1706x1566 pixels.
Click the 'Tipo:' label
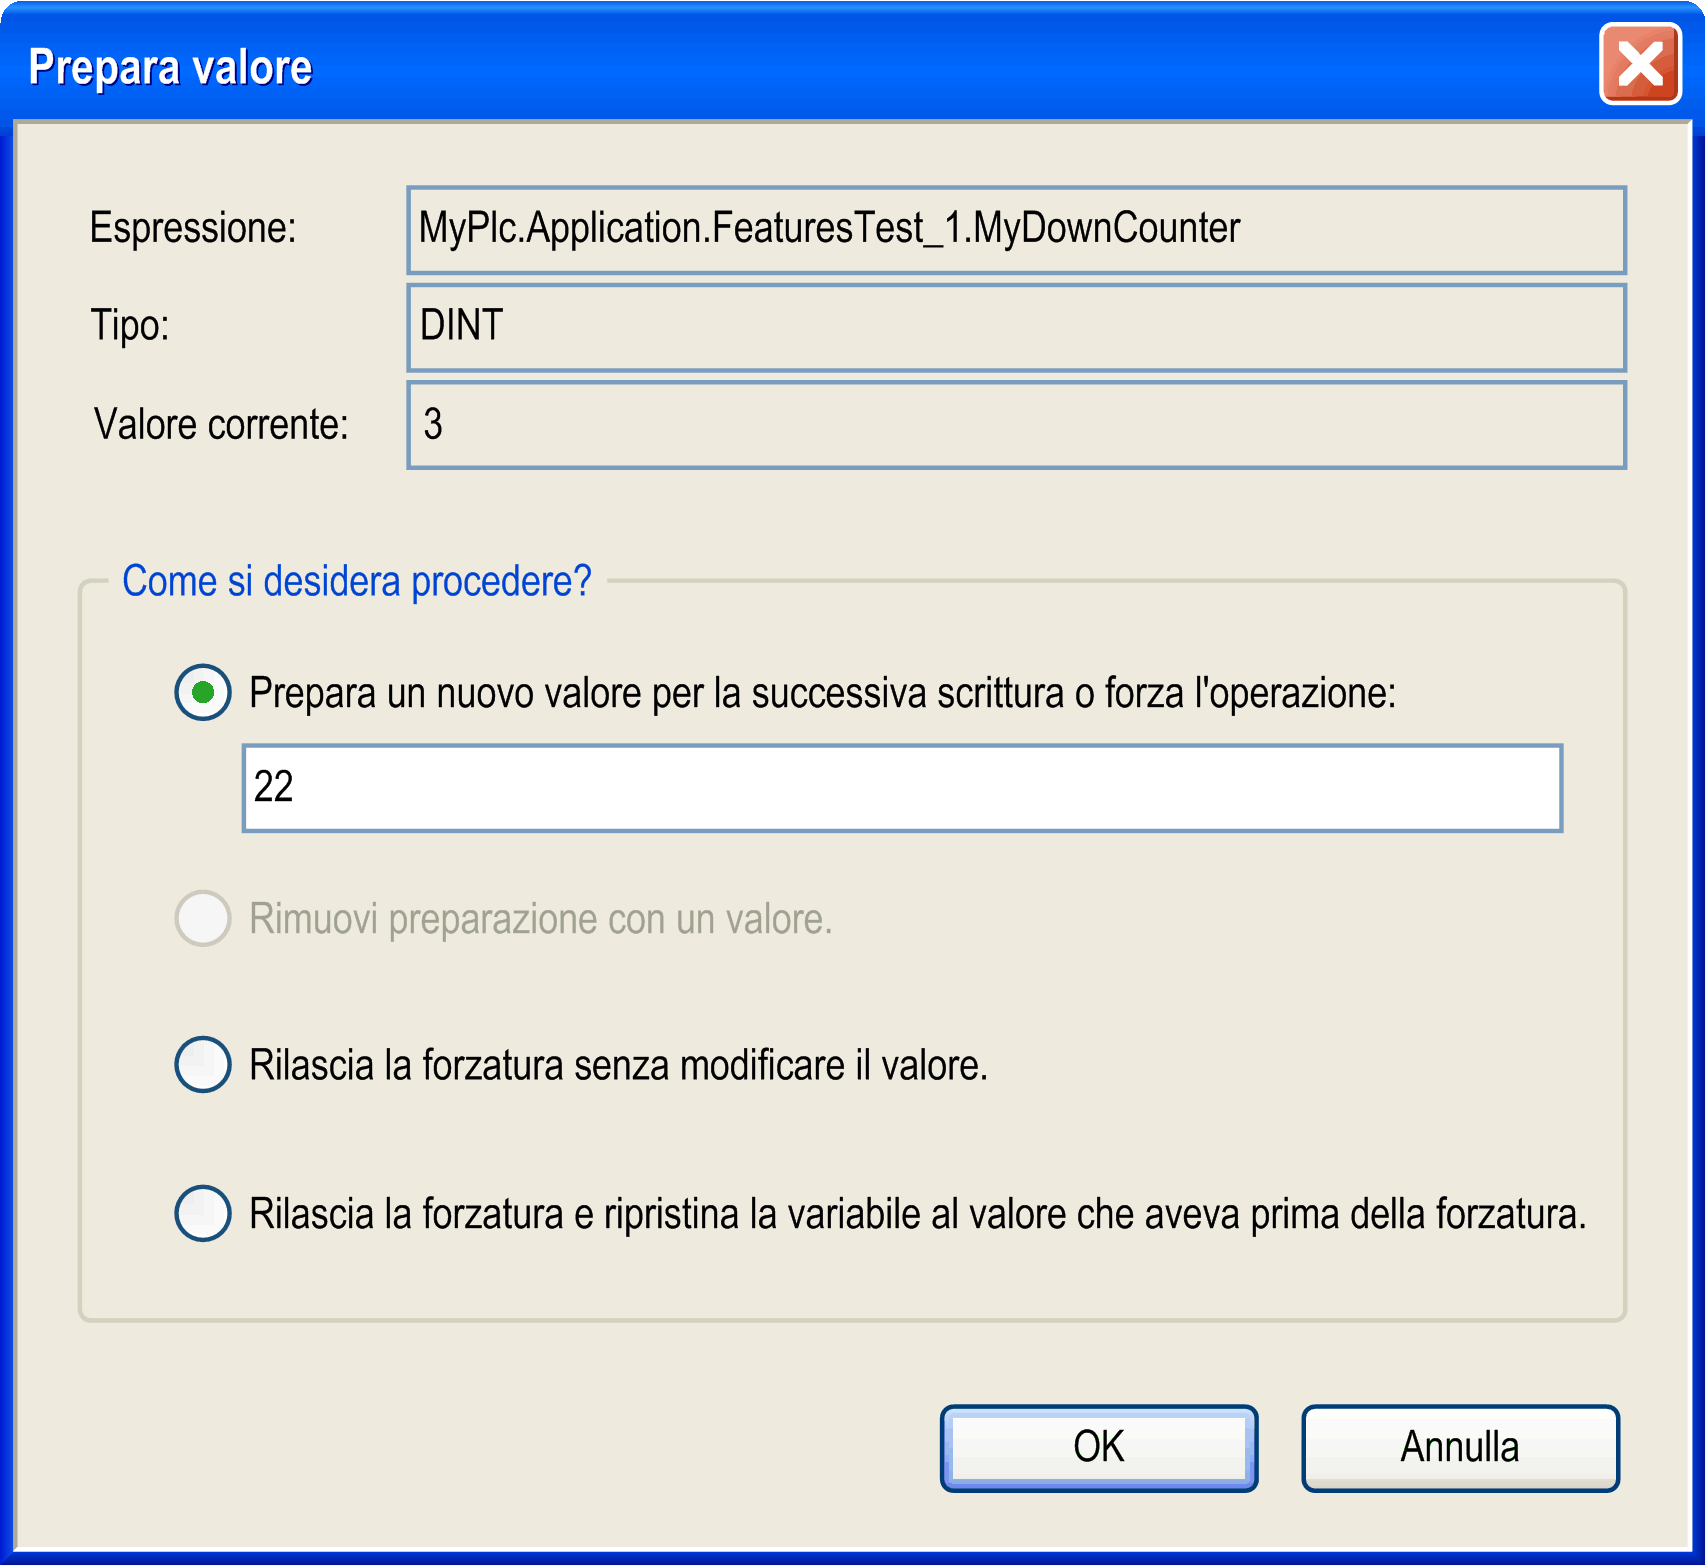click(130, 325)
